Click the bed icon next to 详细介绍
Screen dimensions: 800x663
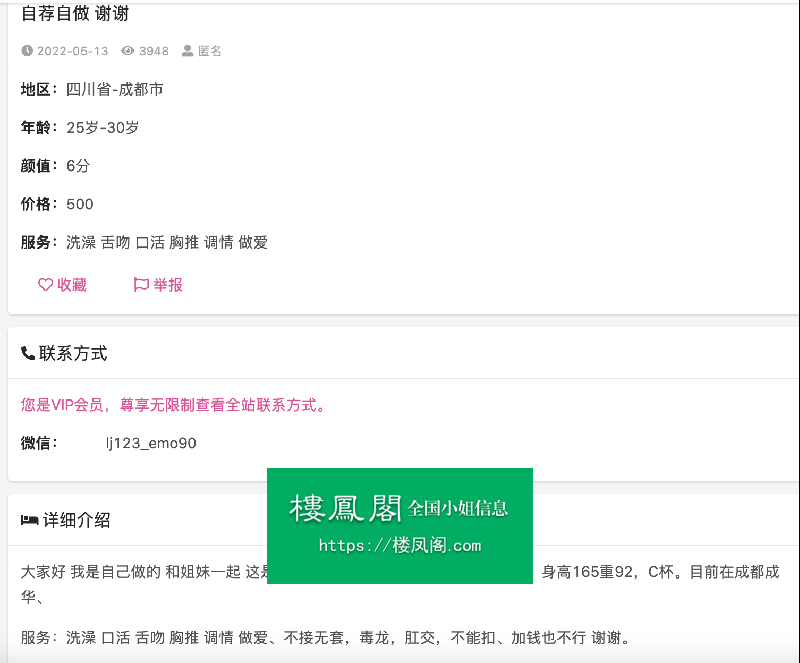pyautogui.click(x=30, y=520)
